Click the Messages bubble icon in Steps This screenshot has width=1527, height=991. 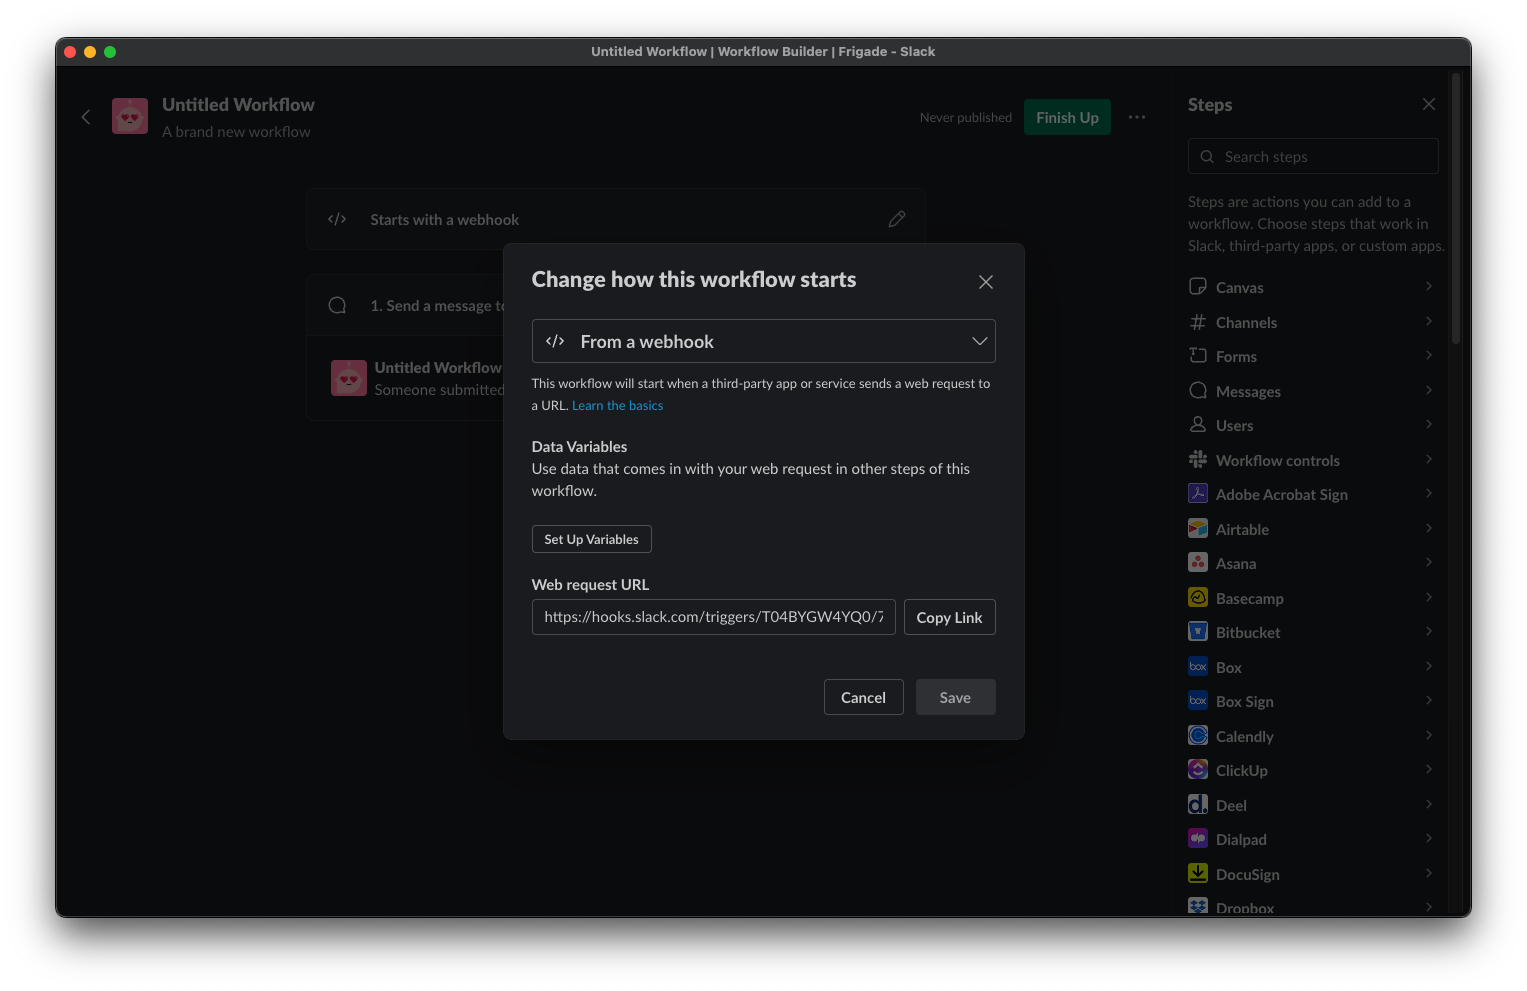[x=1198, y=390]
